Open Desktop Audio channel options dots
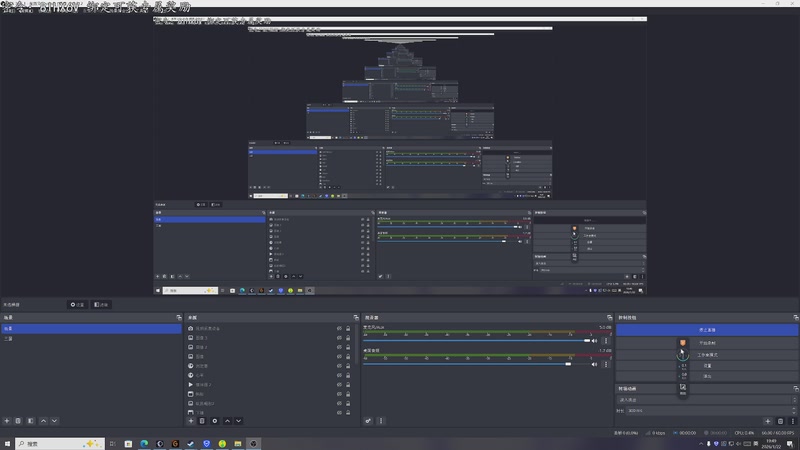The width and height of the screenshot is (800, 450). (x=606, y=364)
